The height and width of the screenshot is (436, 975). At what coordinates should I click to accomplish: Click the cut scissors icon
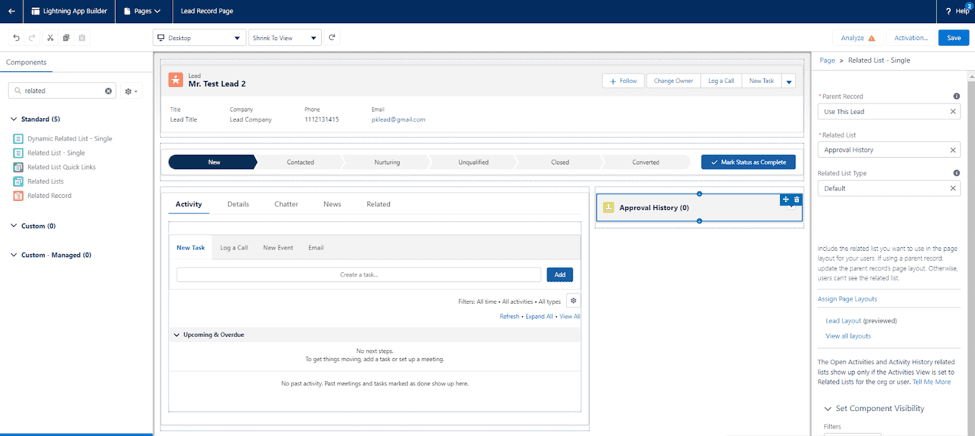tap(50, 38)
